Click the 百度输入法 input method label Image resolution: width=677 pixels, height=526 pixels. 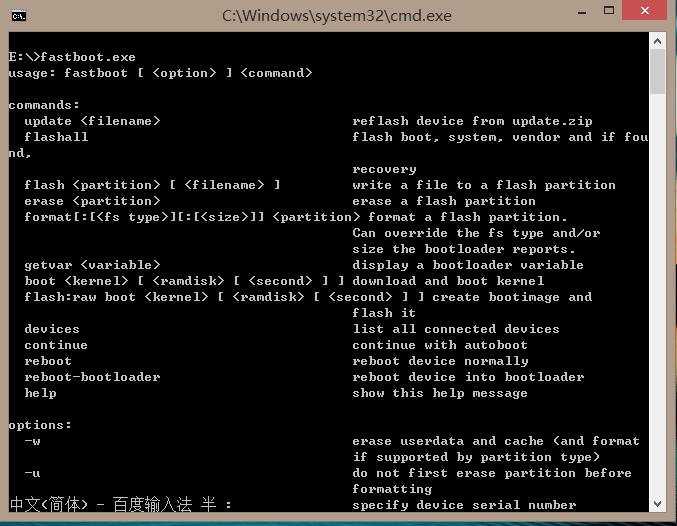tap(156, 505)
